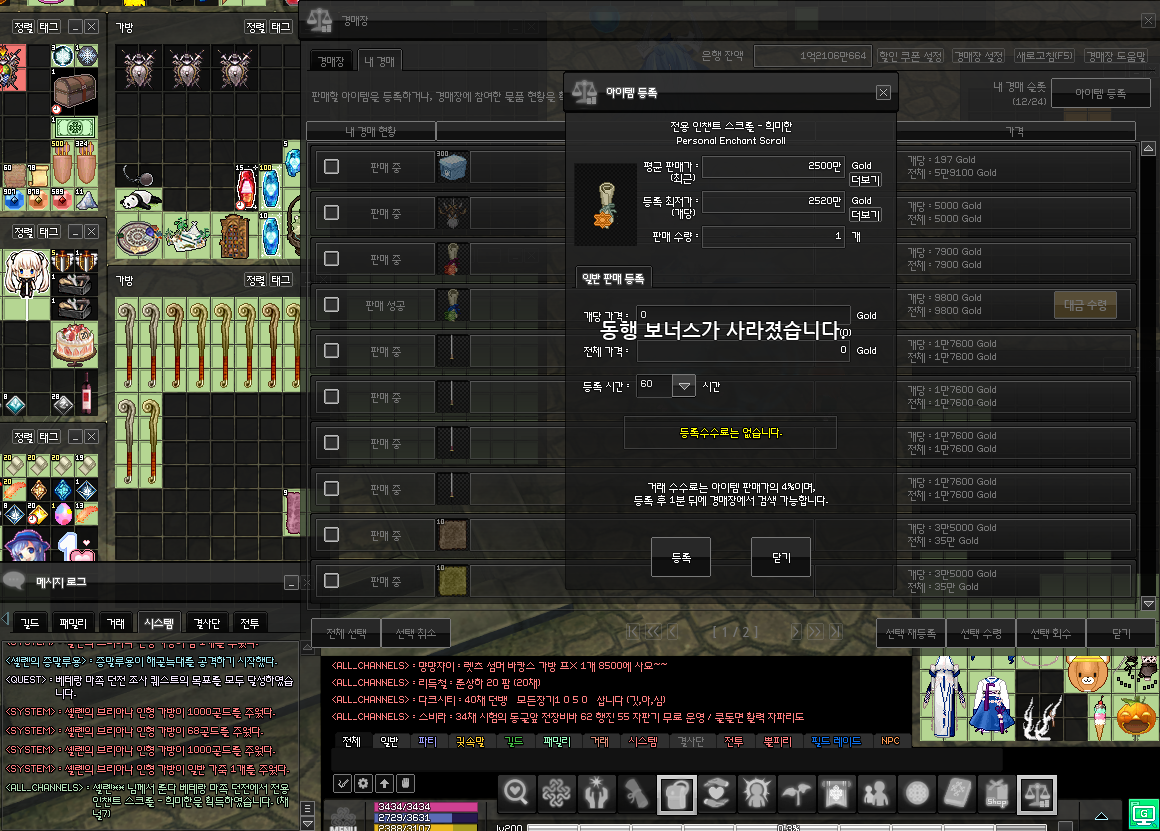Click 닫기 in the item registration dialog
Viewport: 1160px width, 831px height.
point(781,557)
